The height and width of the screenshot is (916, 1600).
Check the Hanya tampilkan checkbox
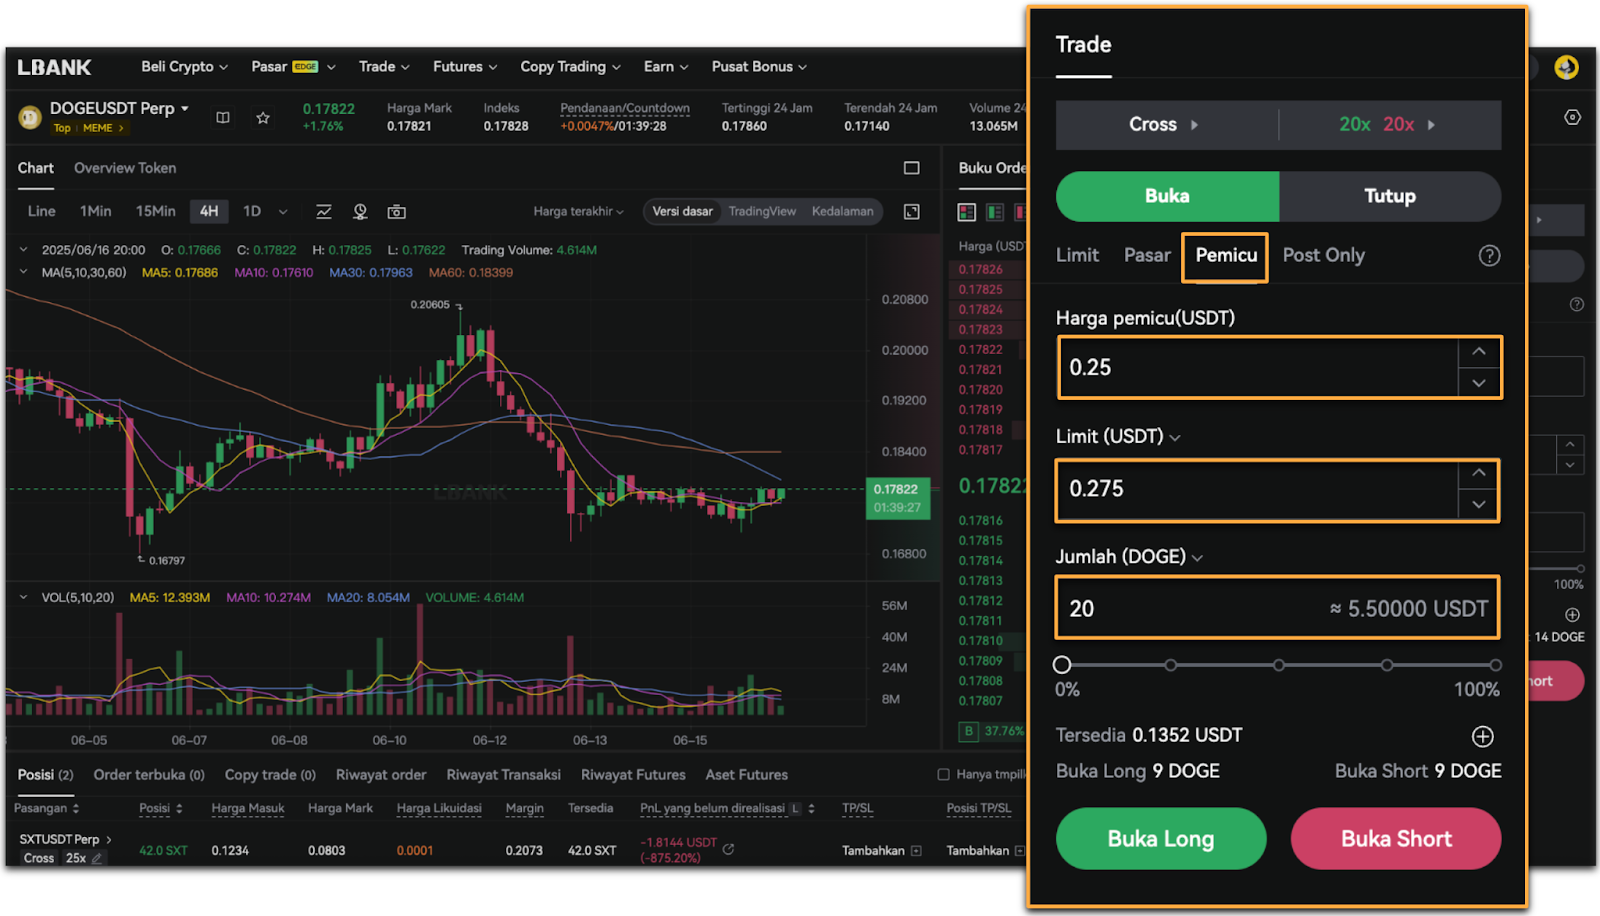pyautogui.click(x=943, y=775)
